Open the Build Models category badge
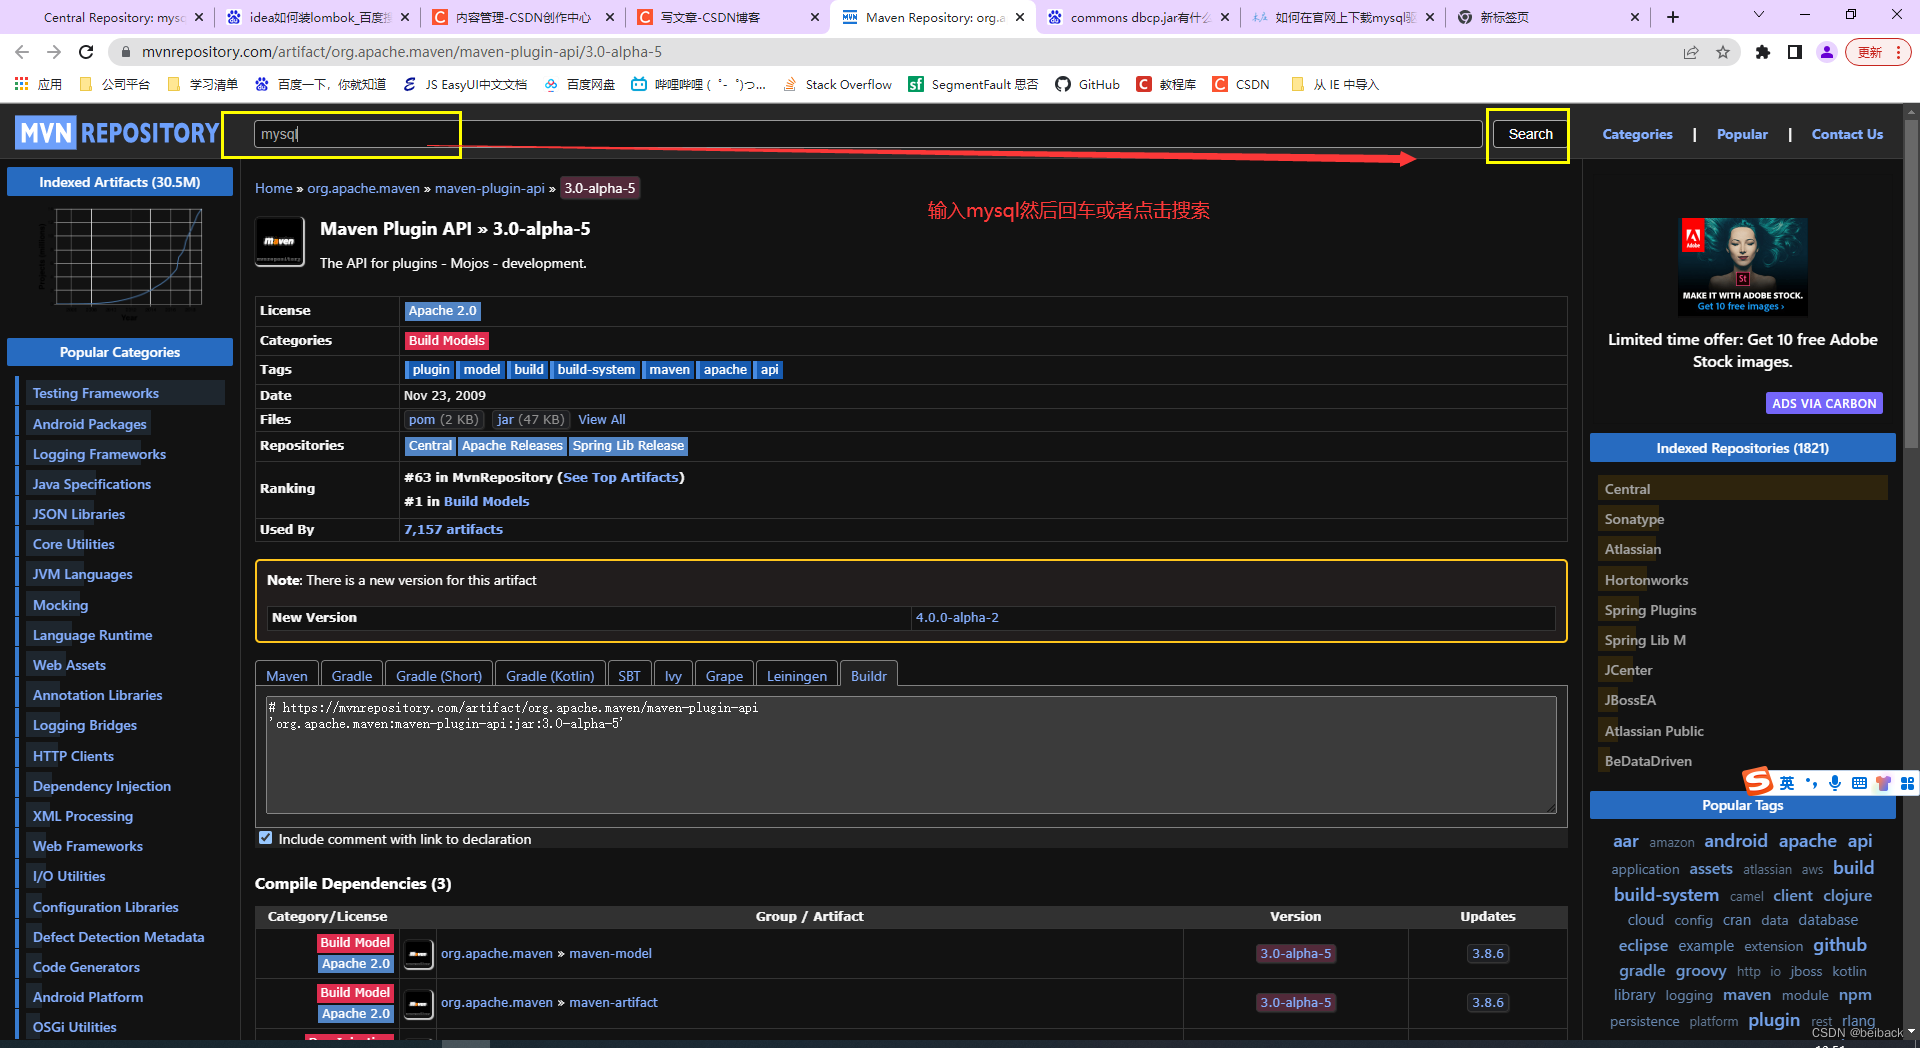The height and width of the screenshot is (1048, 1920). (446, 341)
